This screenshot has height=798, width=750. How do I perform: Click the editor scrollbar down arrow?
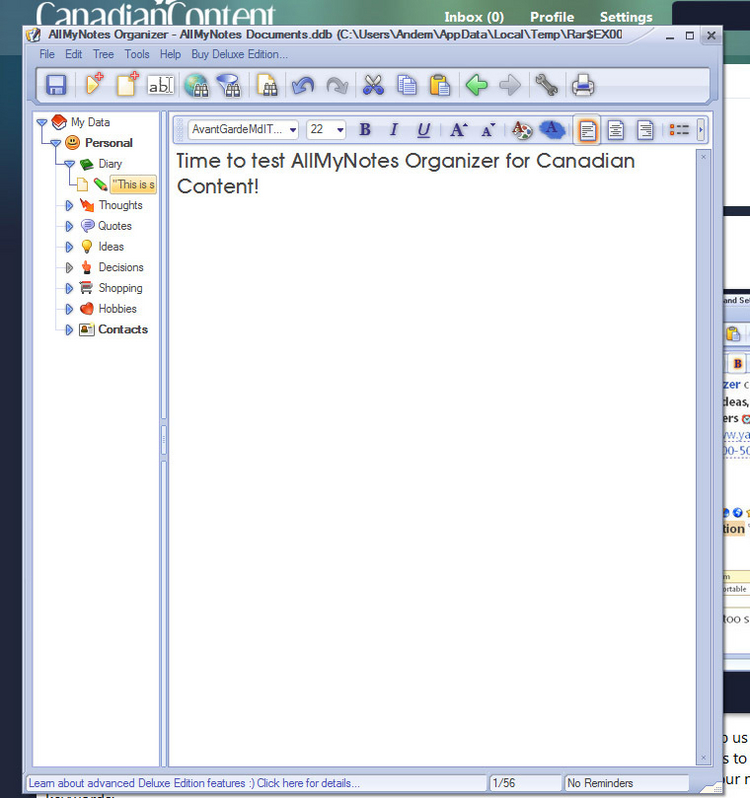pyautogui.click(x=704, y=758)
